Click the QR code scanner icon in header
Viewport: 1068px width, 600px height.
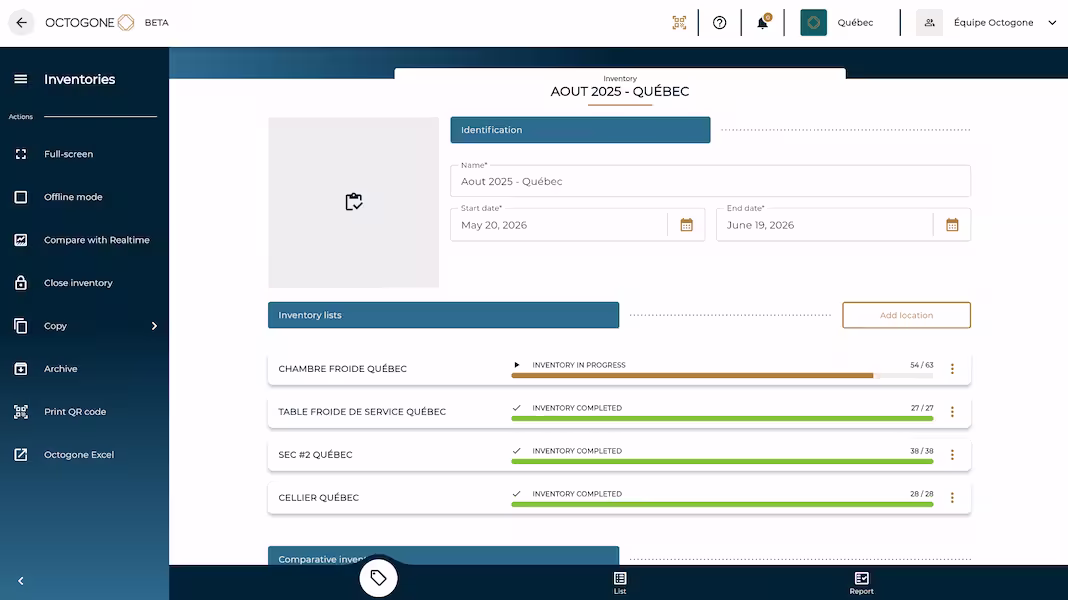(679, 23)
